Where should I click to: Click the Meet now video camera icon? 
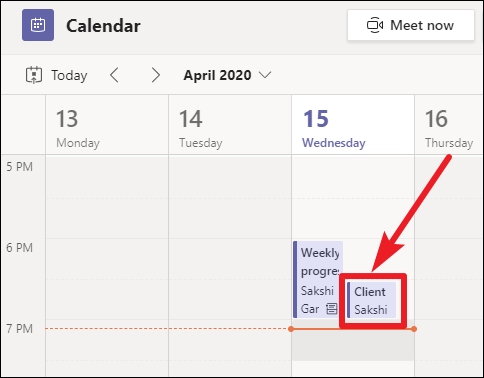pos(375,25)
